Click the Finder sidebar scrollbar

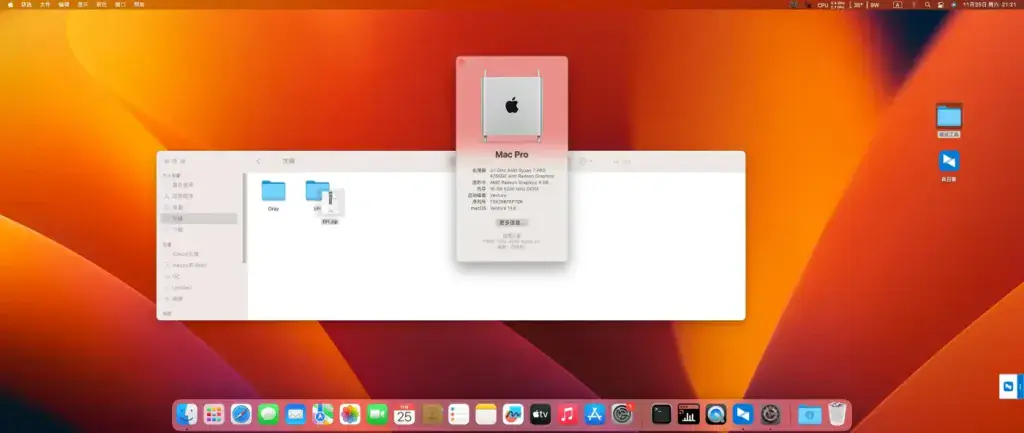245,217
